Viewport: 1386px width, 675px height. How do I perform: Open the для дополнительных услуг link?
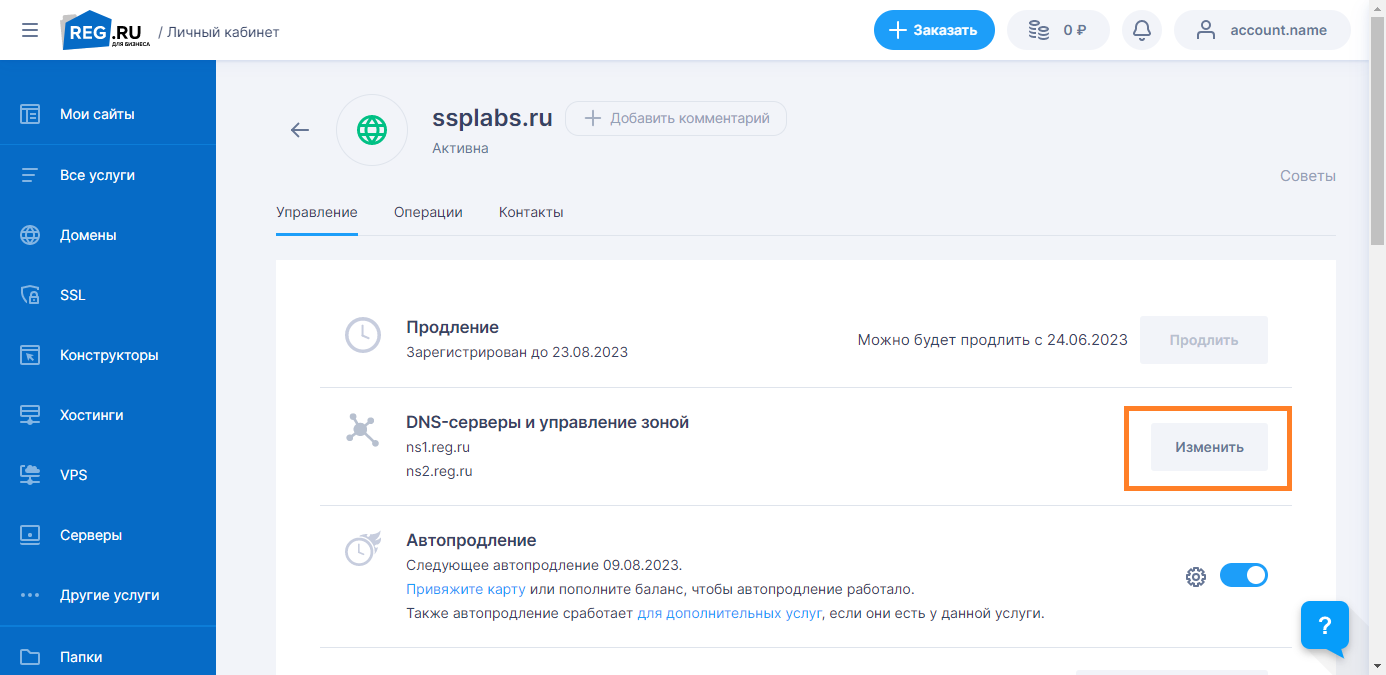(729, 613)
